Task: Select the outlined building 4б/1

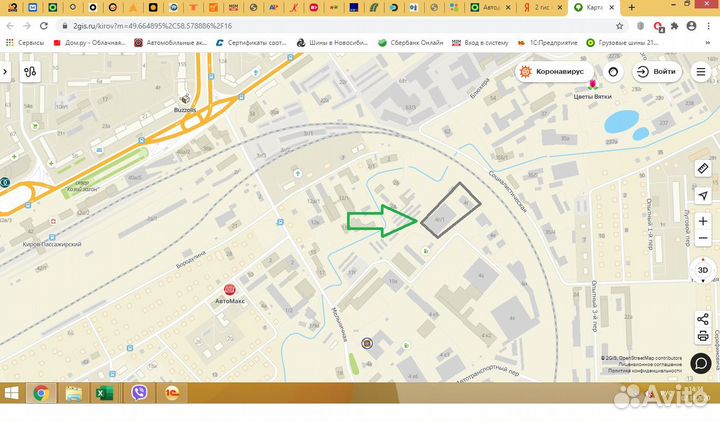Action: pyautogui.click(x=450, y=211)
